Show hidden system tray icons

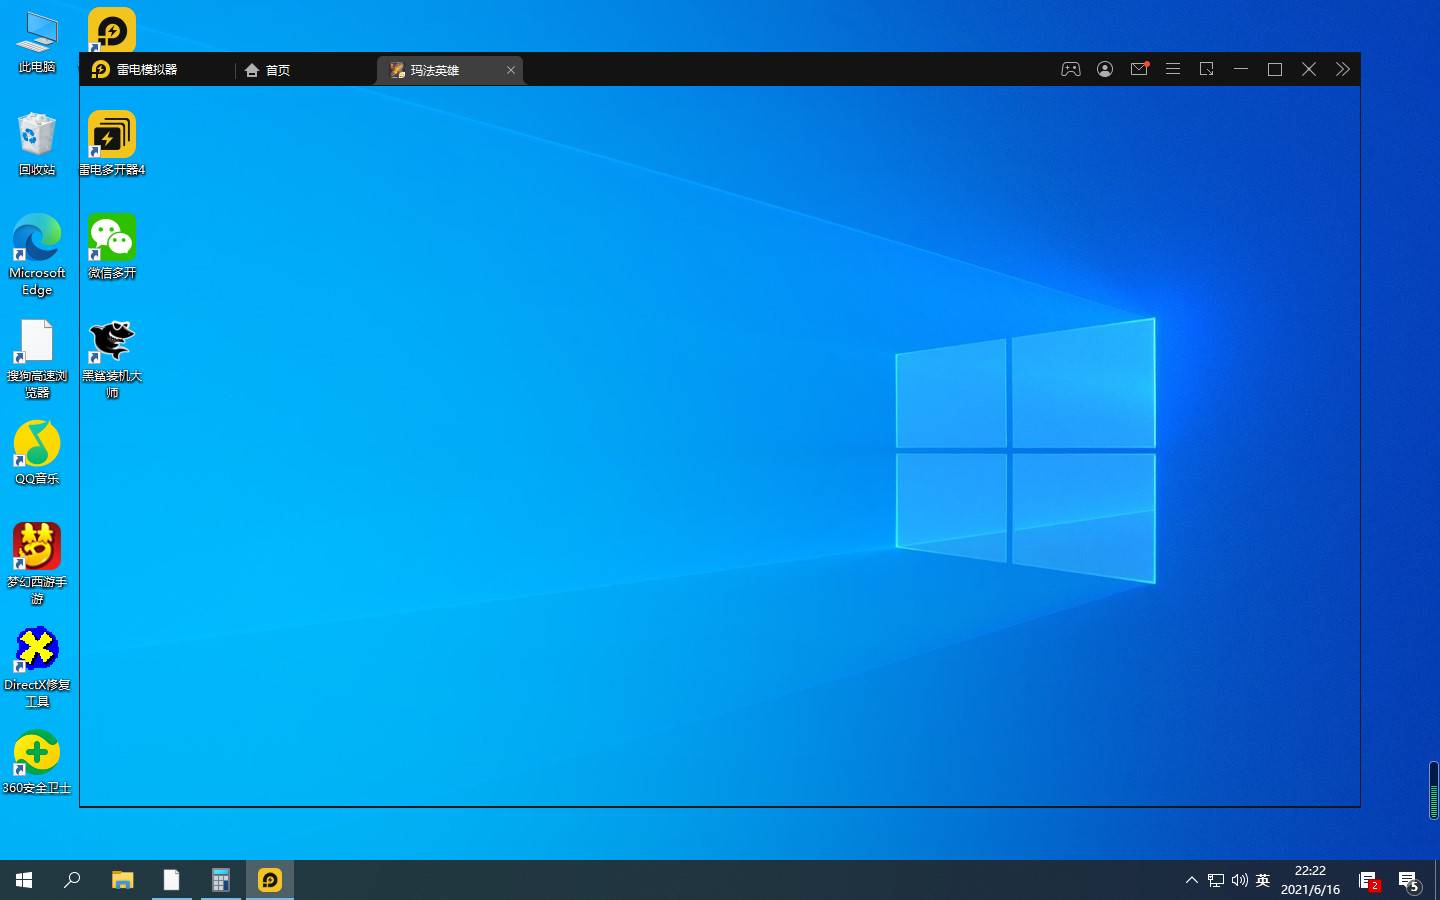1191,880
